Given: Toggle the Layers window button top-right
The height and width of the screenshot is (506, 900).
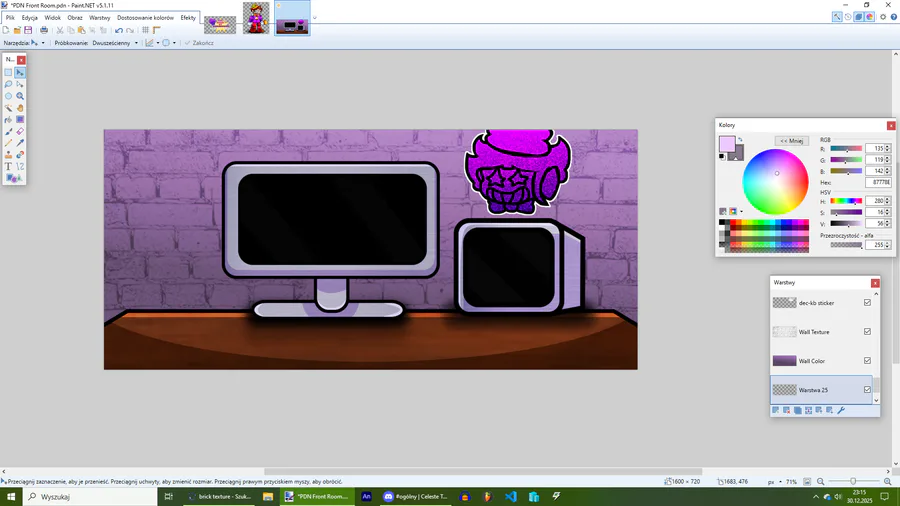Looking at the screenshot, I should pyautogui.click(x=859, y=17).
